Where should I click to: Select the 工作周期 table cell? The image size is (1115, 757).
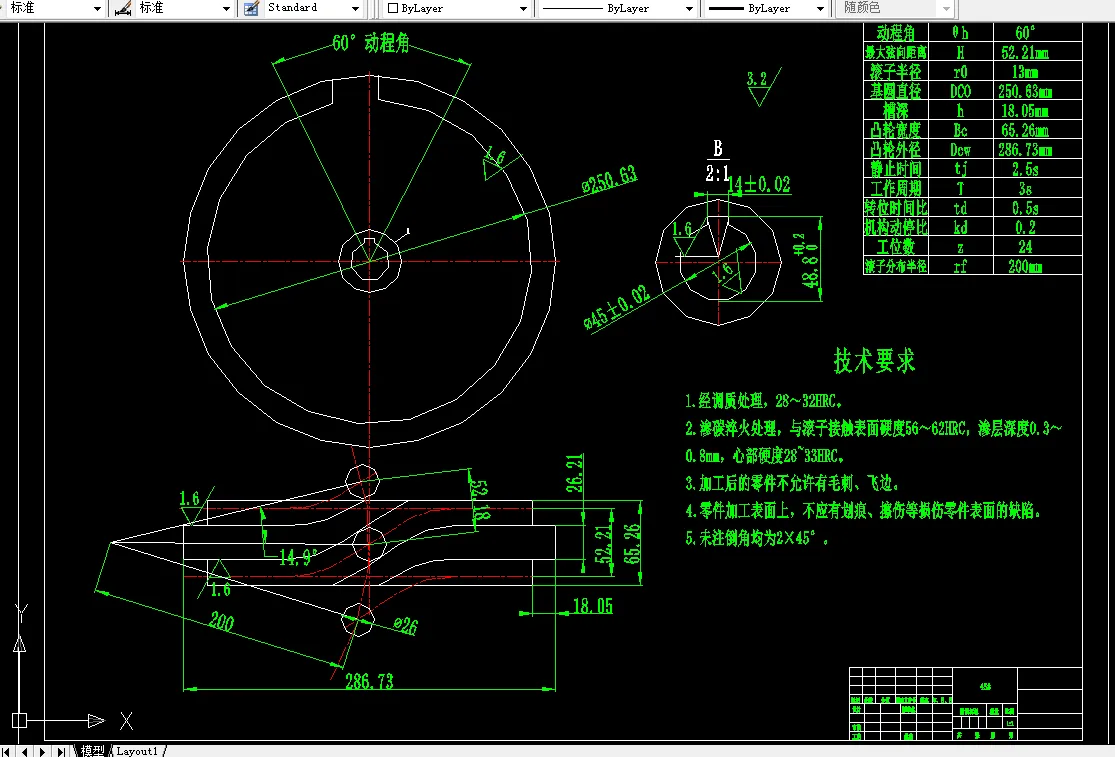point(896,188)
